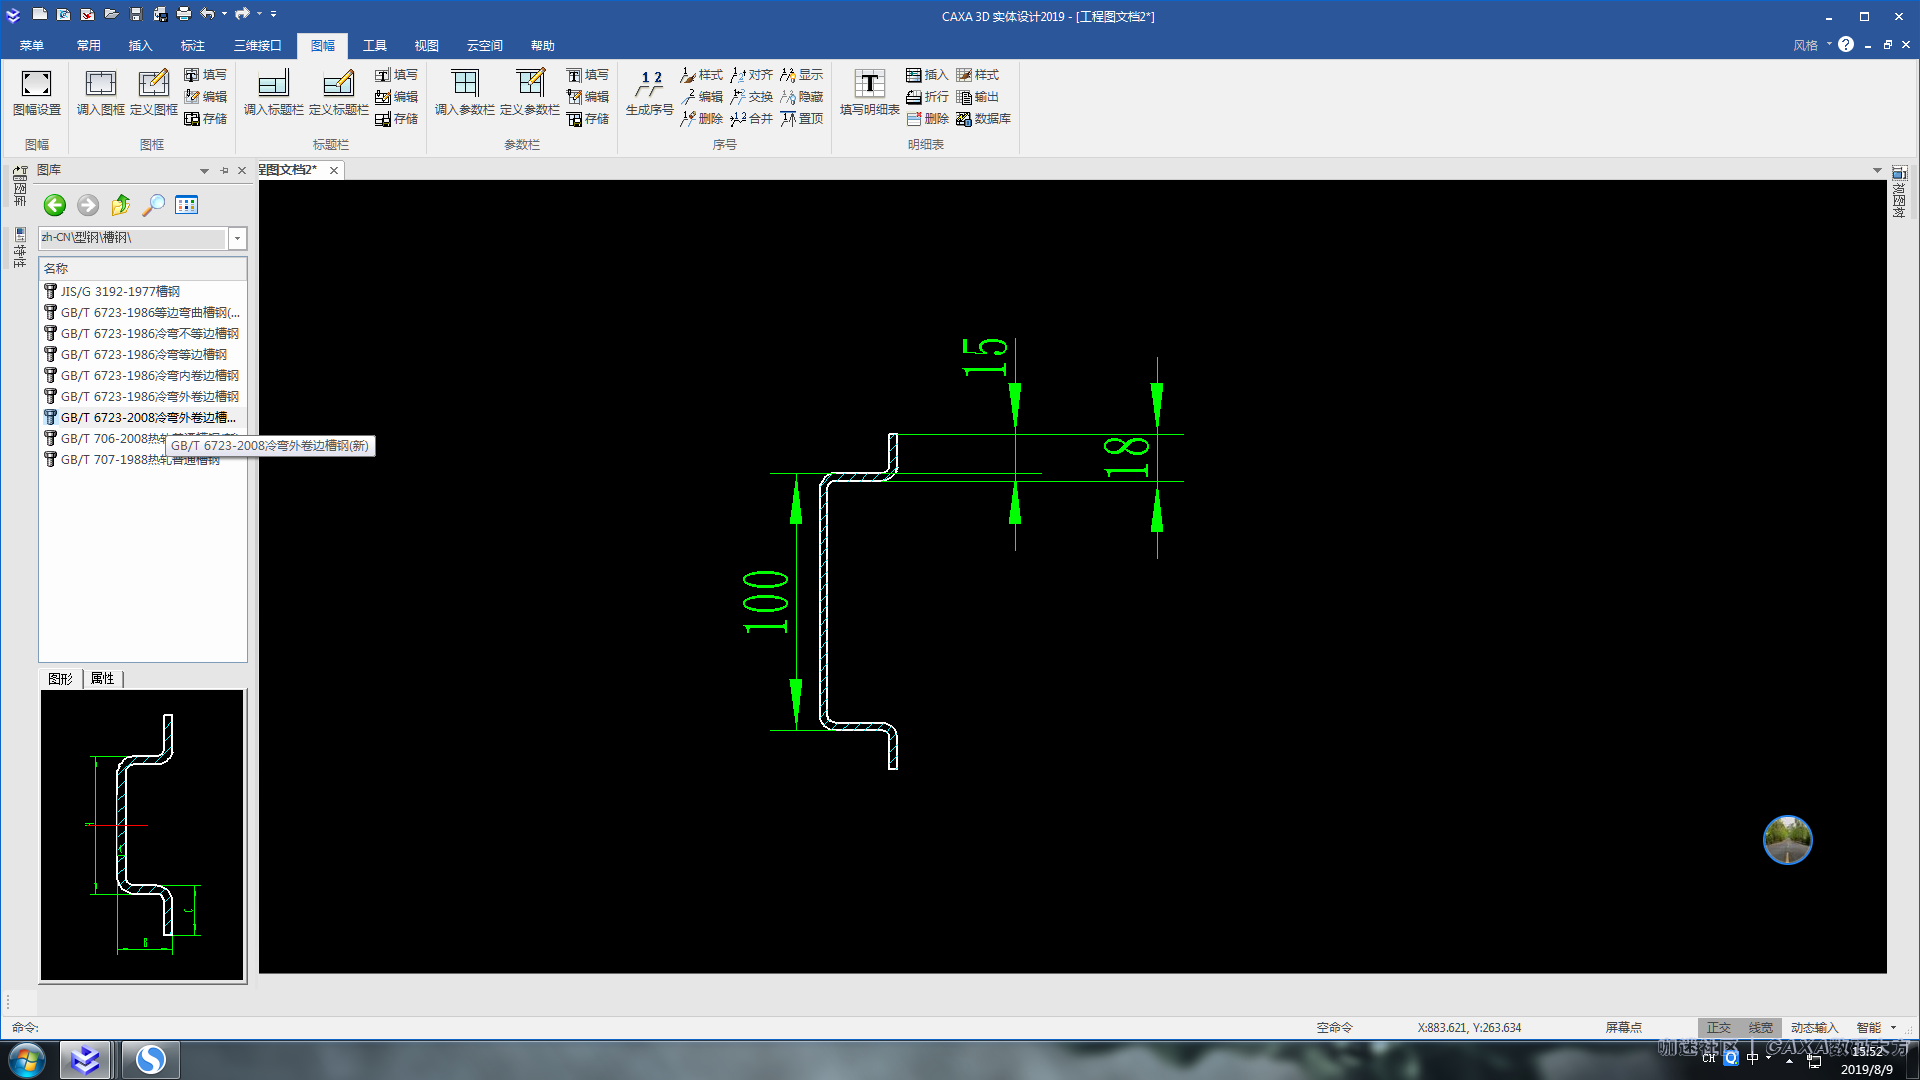Viewport: 1920px width, 1080px height.
Task: Expand the library path dropdown zh-CN\型钢\槽钢
Action: (x=237, y=238)
